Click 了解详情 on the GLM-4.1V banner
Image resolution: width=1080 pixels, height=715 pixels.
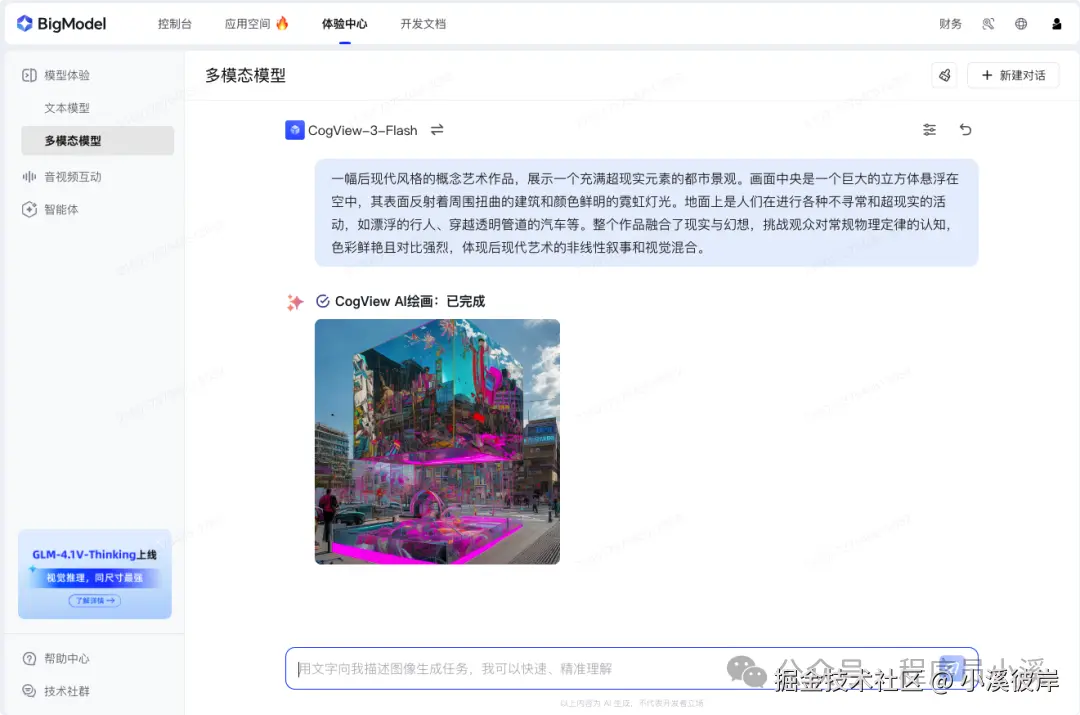coord(95,600)
